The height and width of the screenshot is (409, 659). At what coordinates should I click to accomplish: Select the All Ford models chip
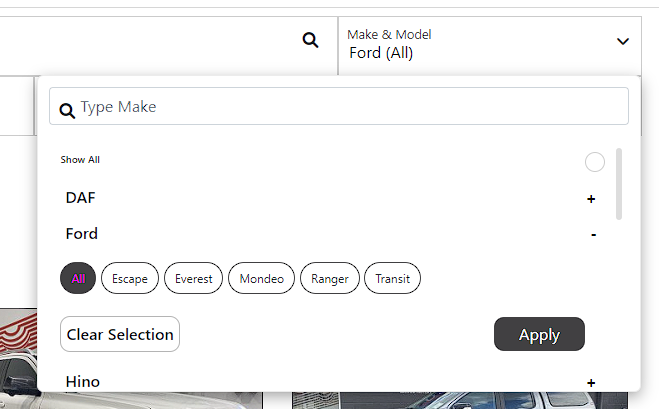[x=78, y=278]
